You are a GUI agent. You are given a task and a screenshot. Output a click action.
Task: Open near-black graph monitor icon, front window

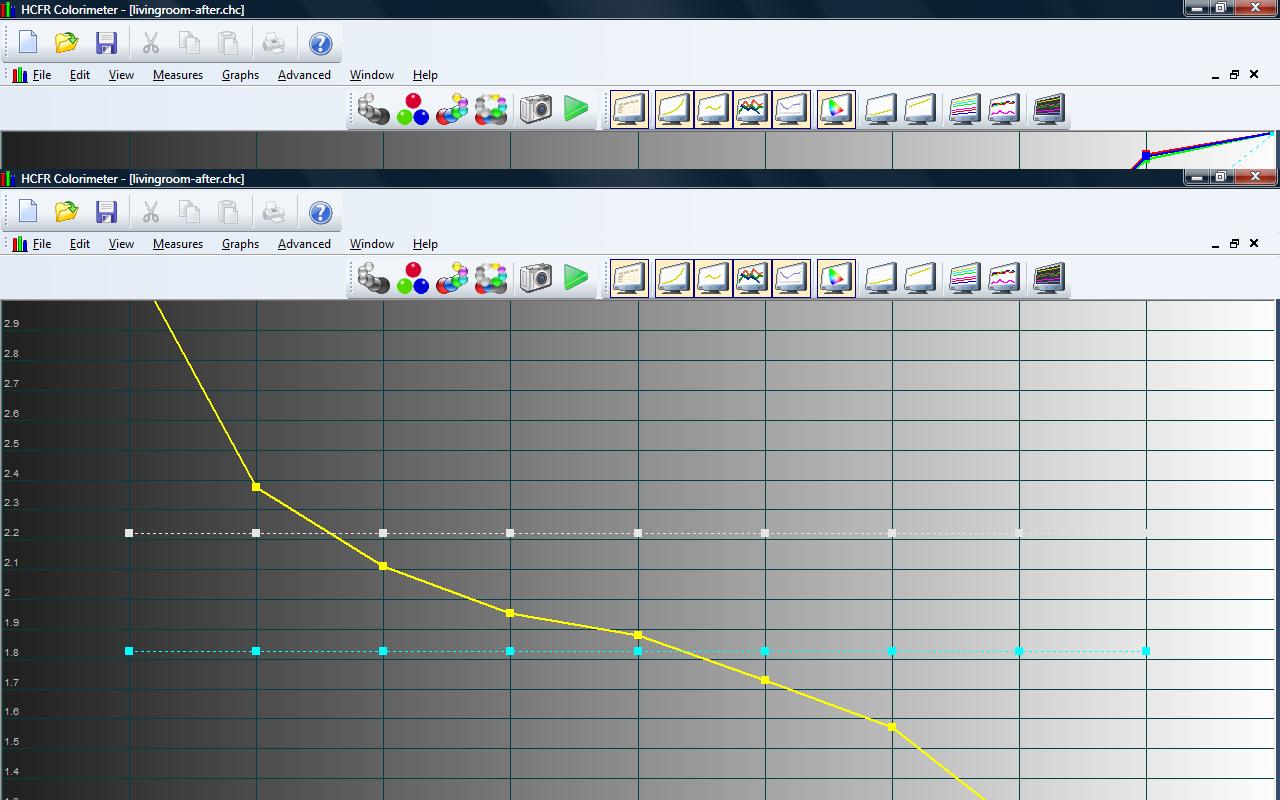880,278
